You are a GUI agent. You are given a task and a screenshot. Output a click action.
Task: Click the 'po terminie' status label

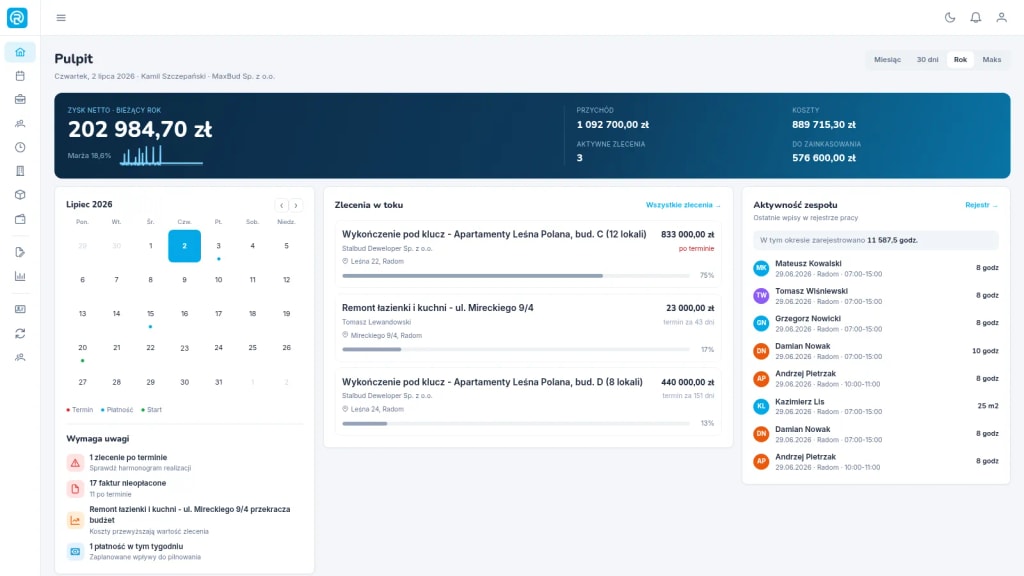[696, 249]
